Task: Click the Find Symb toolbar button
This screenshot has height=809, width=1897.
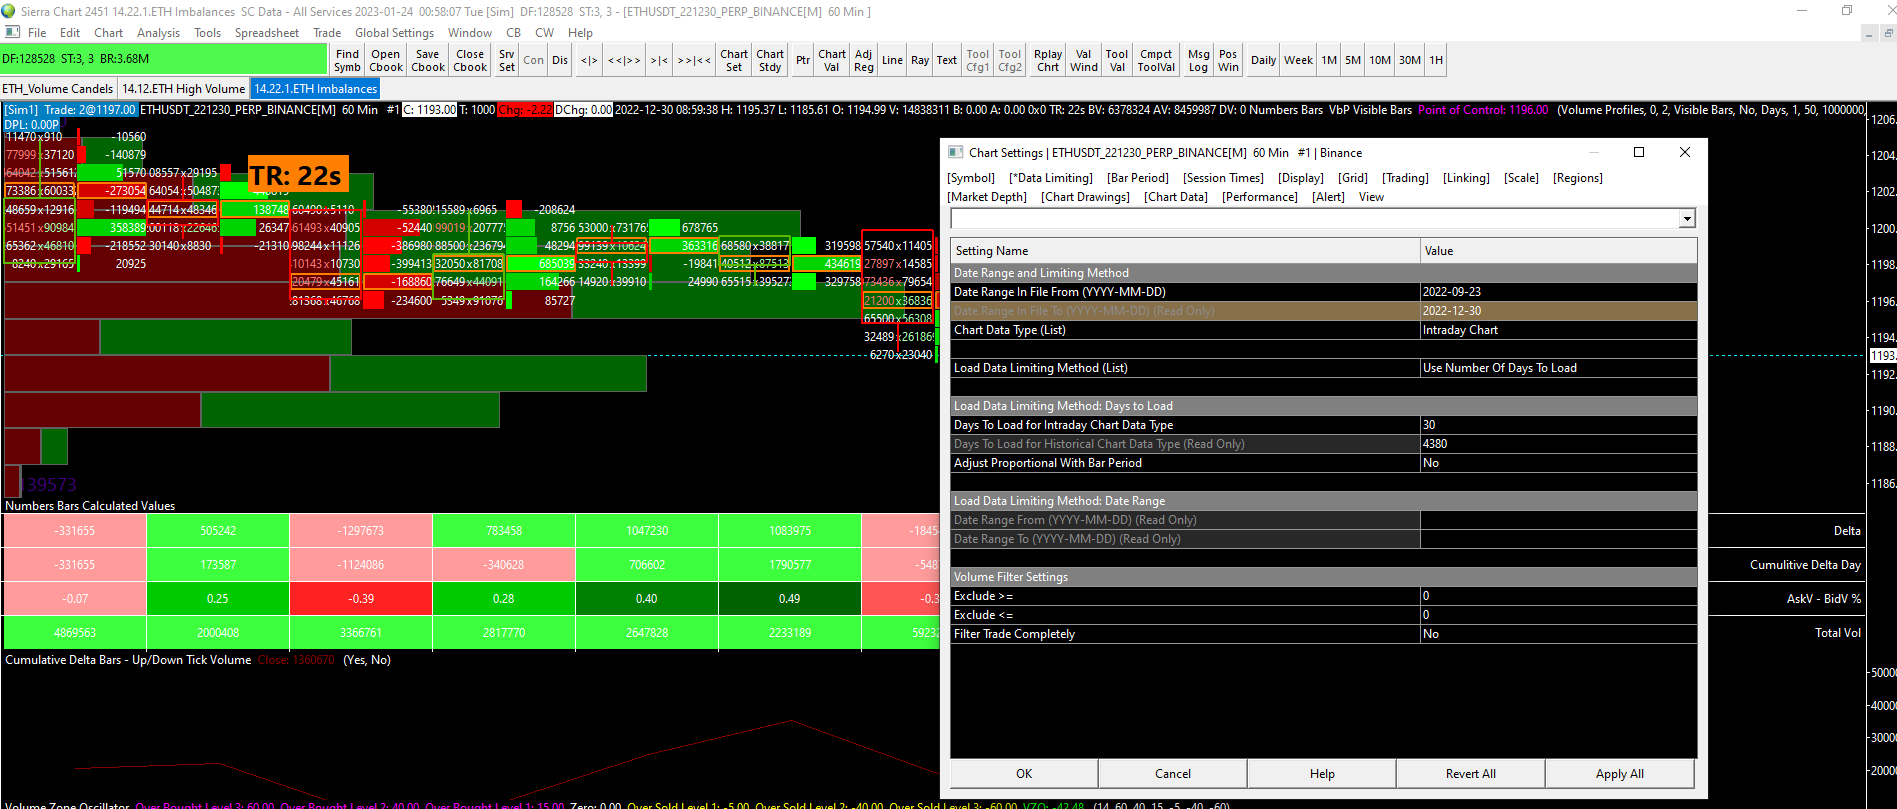Action: (347, 60)
